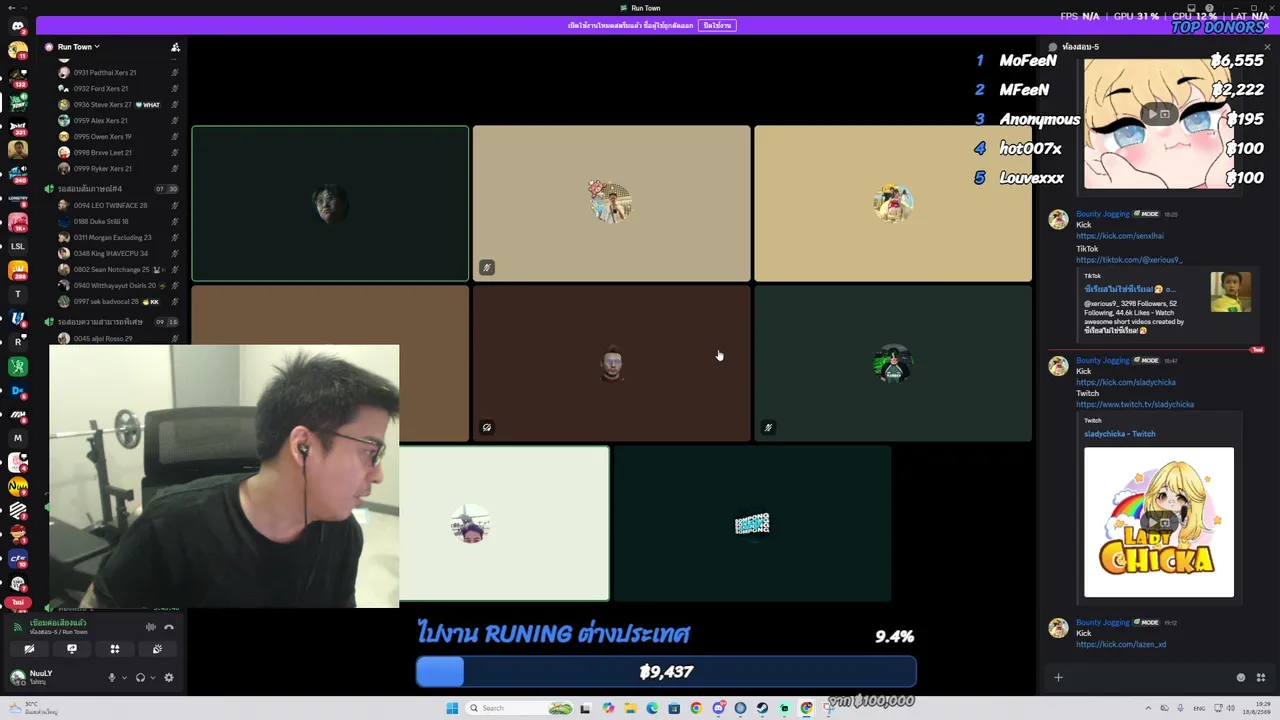
Task: Open the soundboard in voice panel
Action: click(x=158, y=649)
